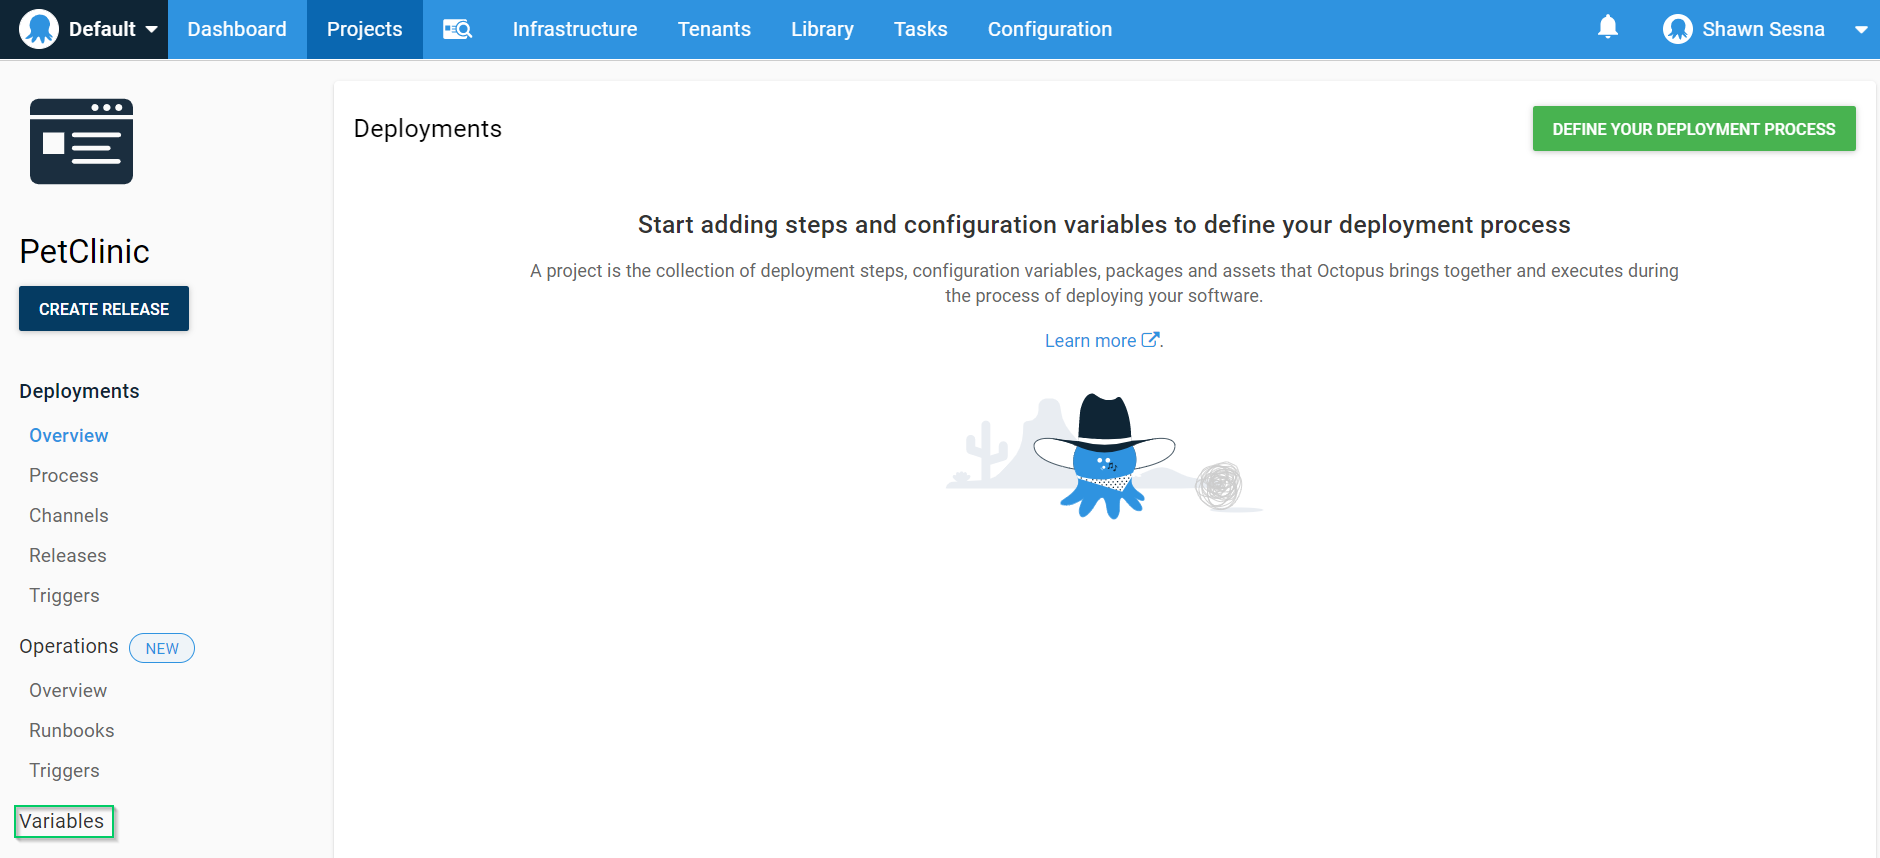Viewport: 1880px width, 858px height.
Task: Go to the Infrastructure menu
Action: coord(574,29)
